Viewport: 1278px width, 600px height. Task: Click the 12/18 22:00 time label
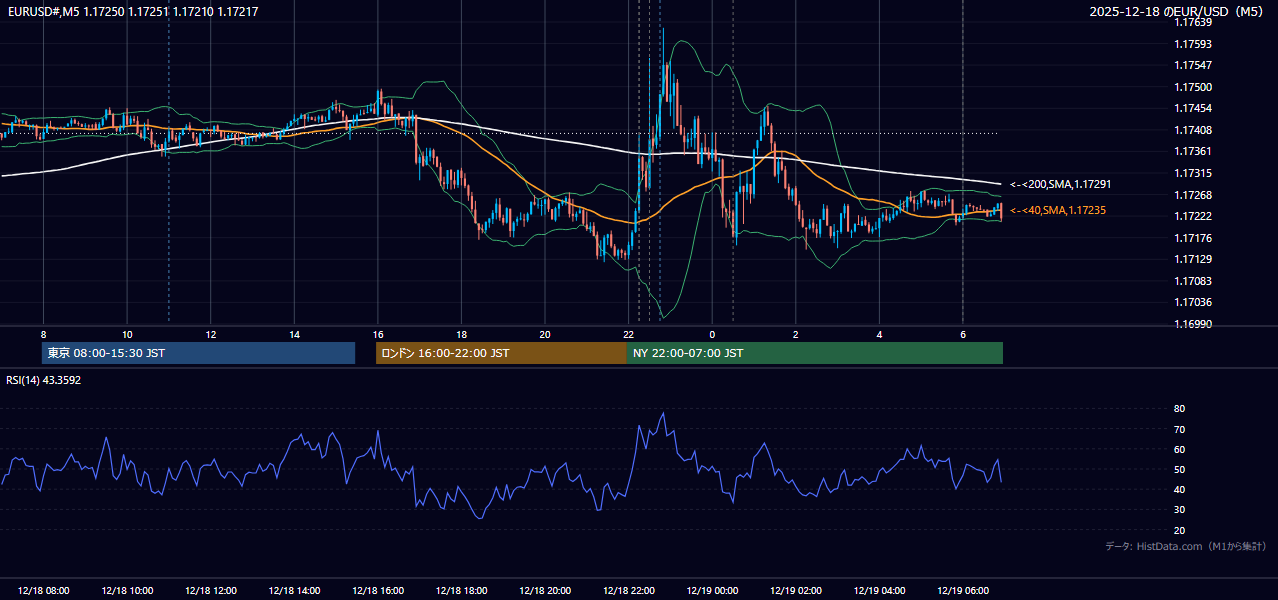pyautogui.click(x=629, y=591)
